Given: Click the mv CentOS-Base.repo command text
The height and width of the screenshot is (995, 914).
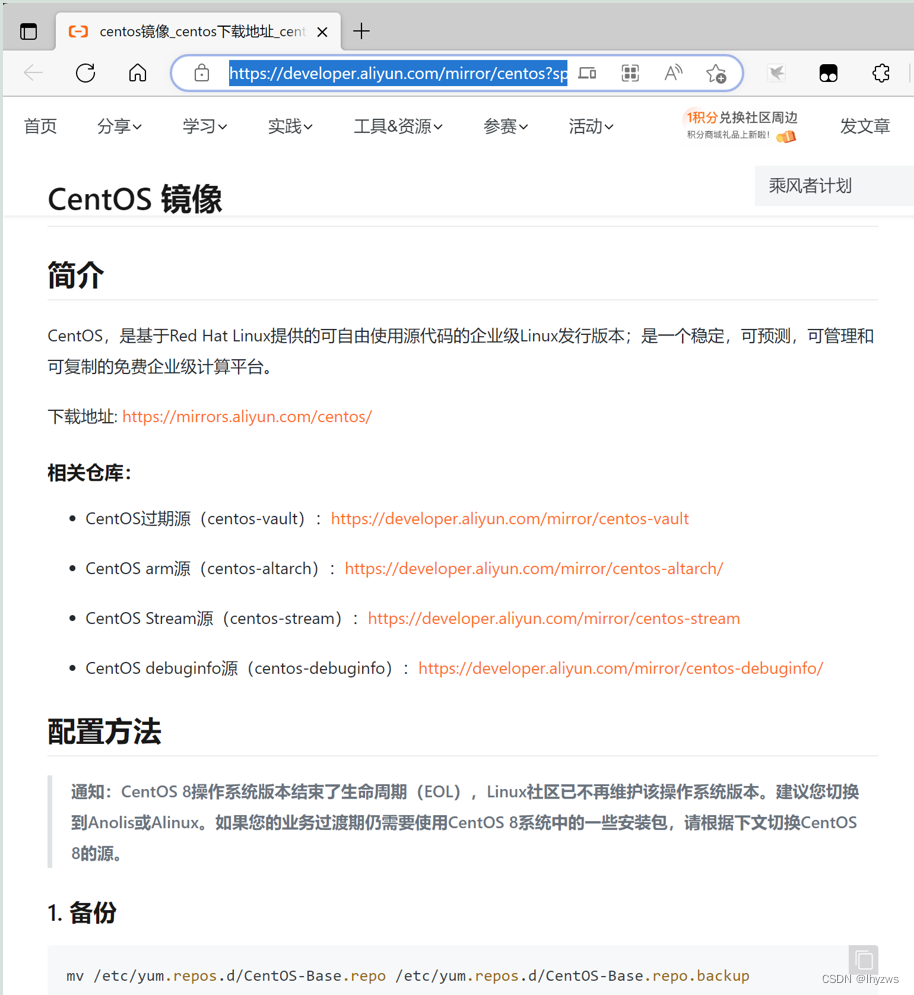Looking at the screenshot, I should pyautogui.click(x=407, y=976).
